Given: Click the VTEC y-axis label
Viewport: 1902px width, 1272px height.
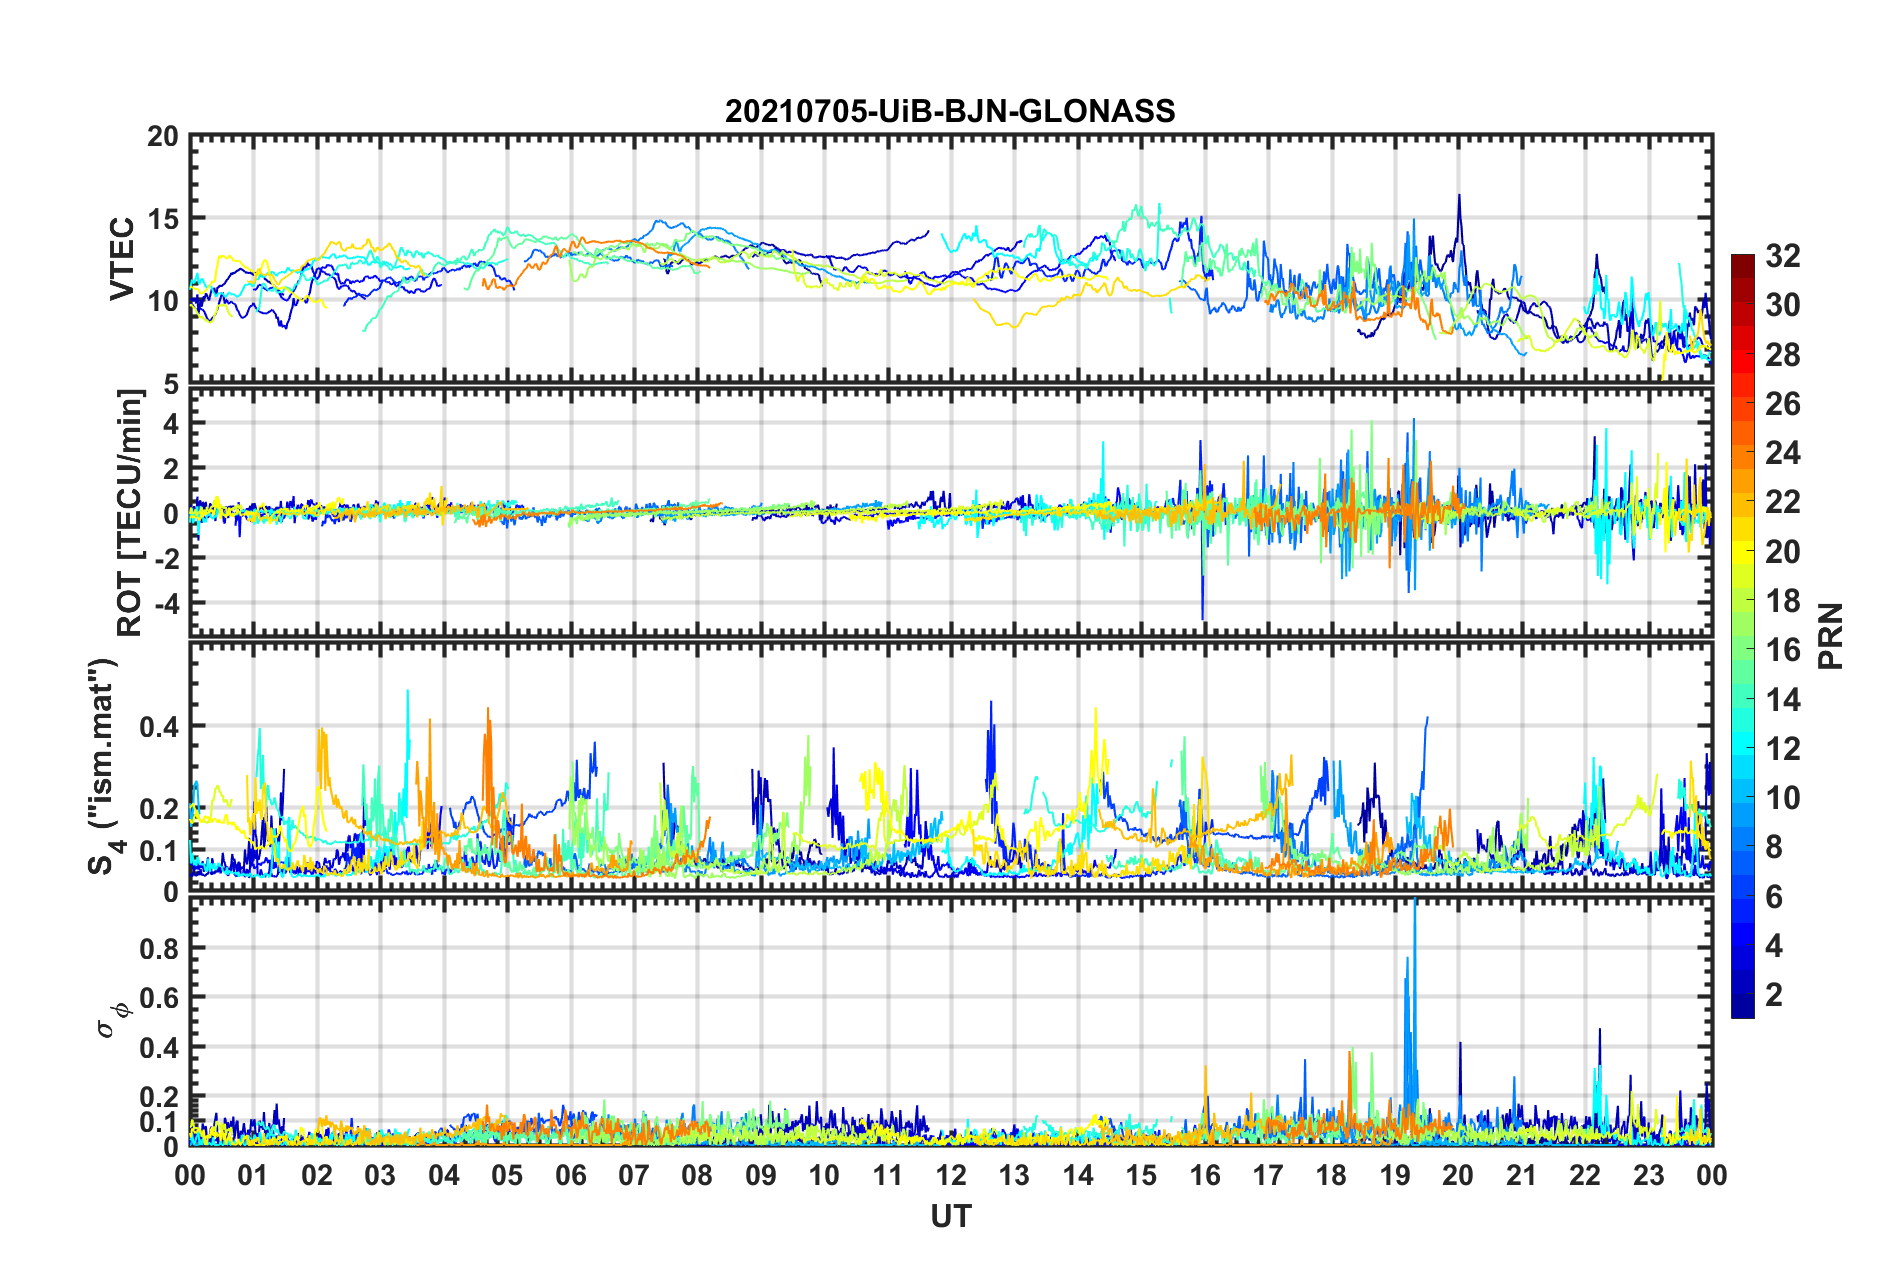Looking at the screenshot, I should [122, 259].
